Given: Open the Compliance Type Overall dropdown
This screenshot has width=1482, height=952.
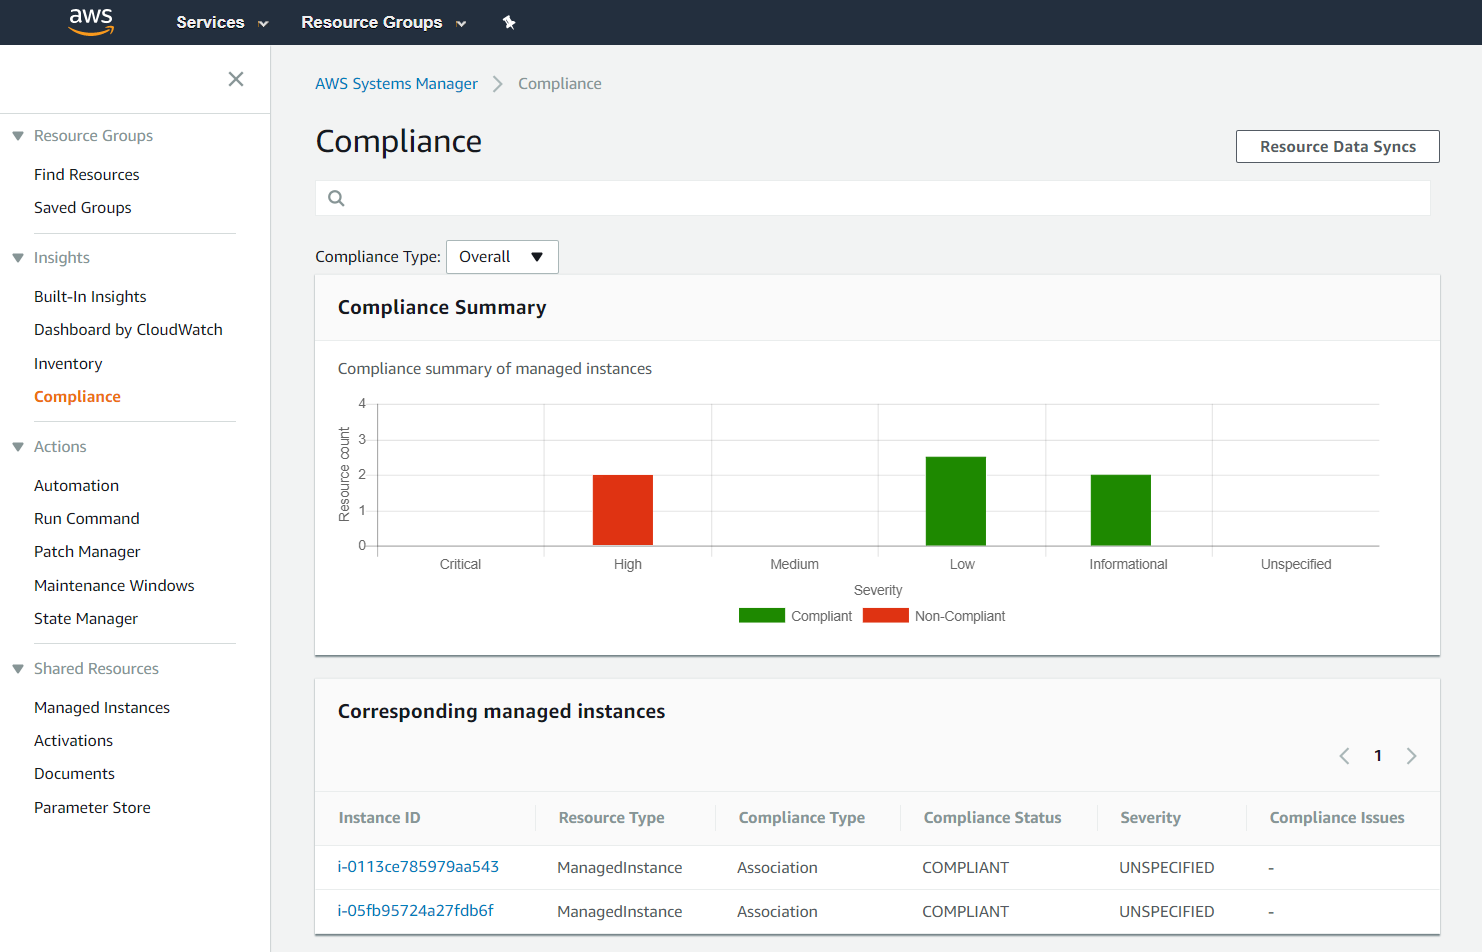Looking at the screenshot, I should [502, 257].
